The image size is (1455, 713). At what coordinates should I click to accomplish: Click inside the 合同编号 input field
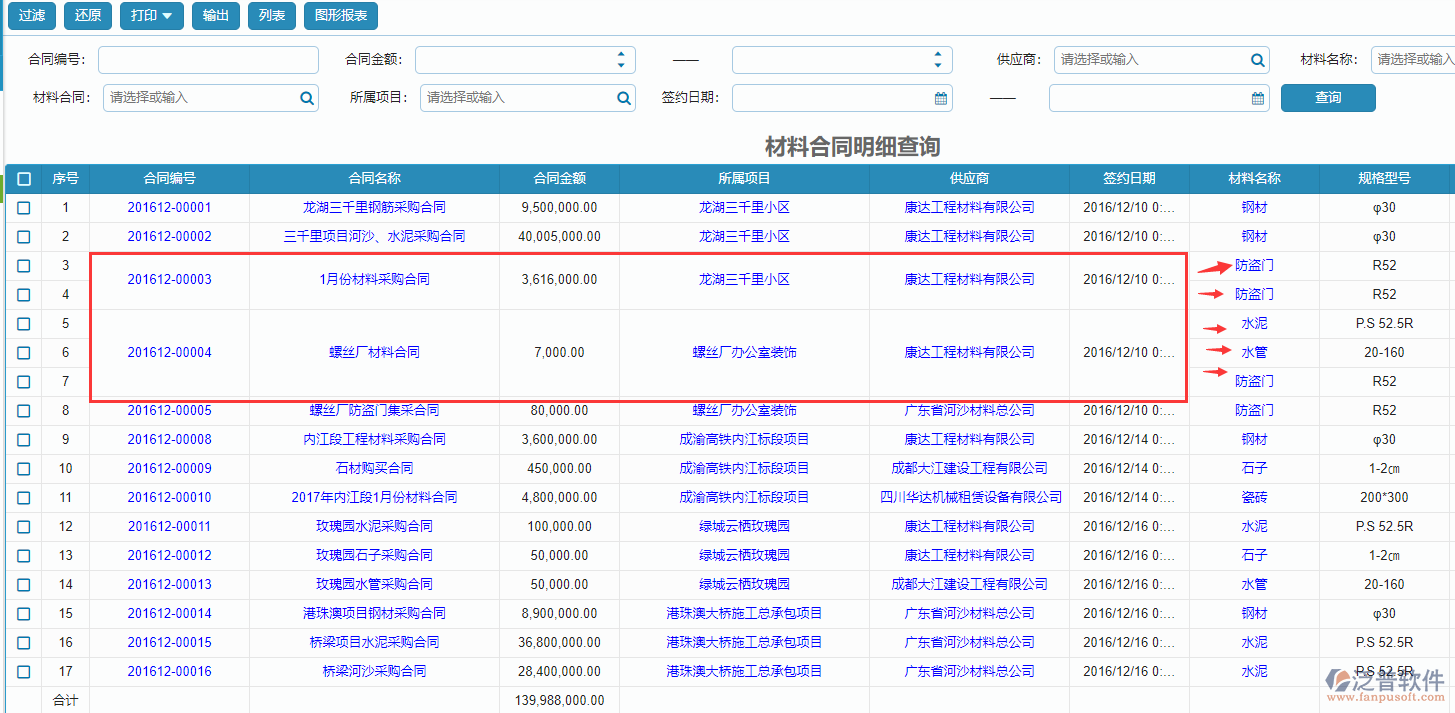tap(207, 60)
